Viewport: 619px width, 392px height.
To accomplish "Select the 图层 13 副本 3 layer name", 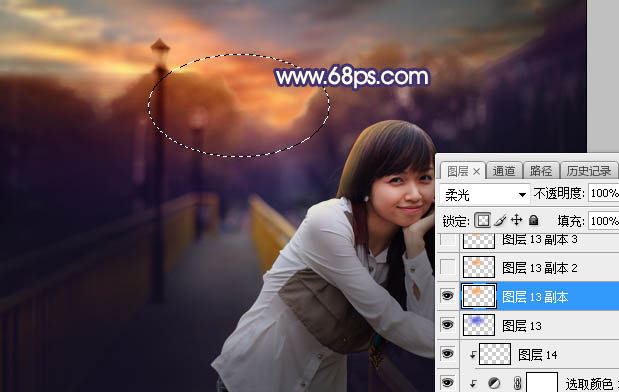I will click(x=540, y=239).
